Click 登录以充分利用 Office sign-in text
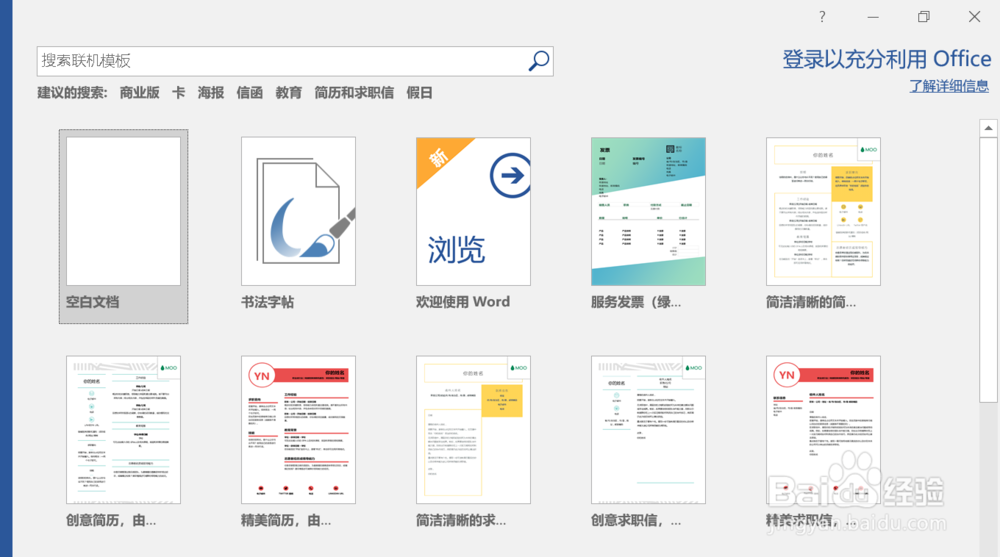1000x557 pixels. pyautogui.click(x=886, y=59)
